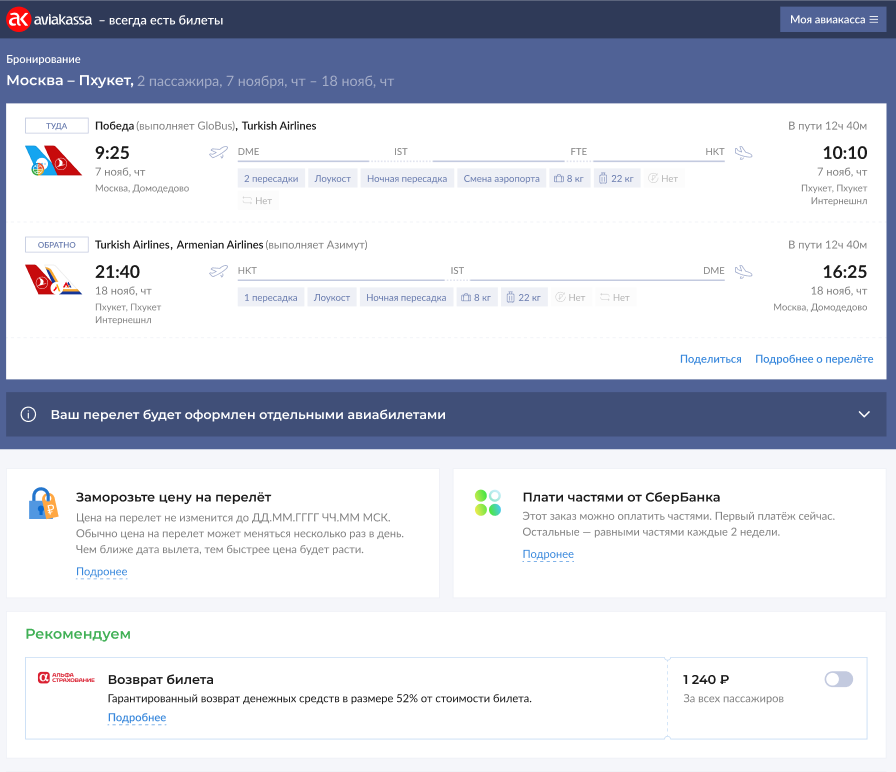Click landing plane icon next to 16:25
Viewport: 896px width, 772px height.
point(743,271)
